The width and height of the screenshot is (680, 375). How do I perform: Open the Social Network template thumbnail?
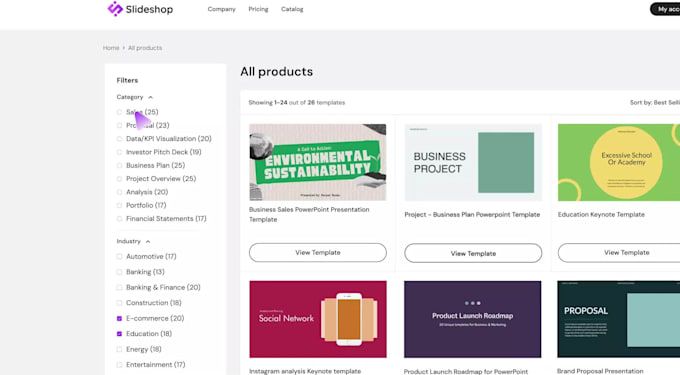point(317,319)
